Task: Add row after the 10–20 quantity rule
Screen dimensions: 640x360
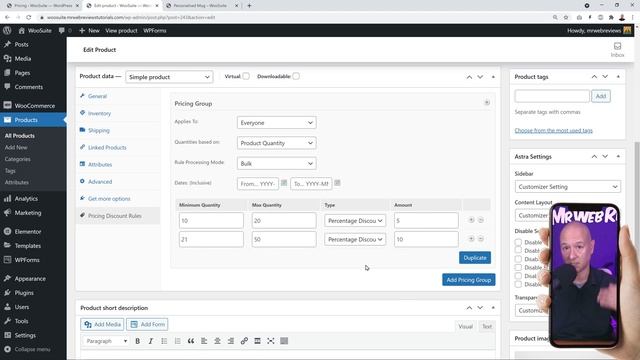Action: coord(471,220)
